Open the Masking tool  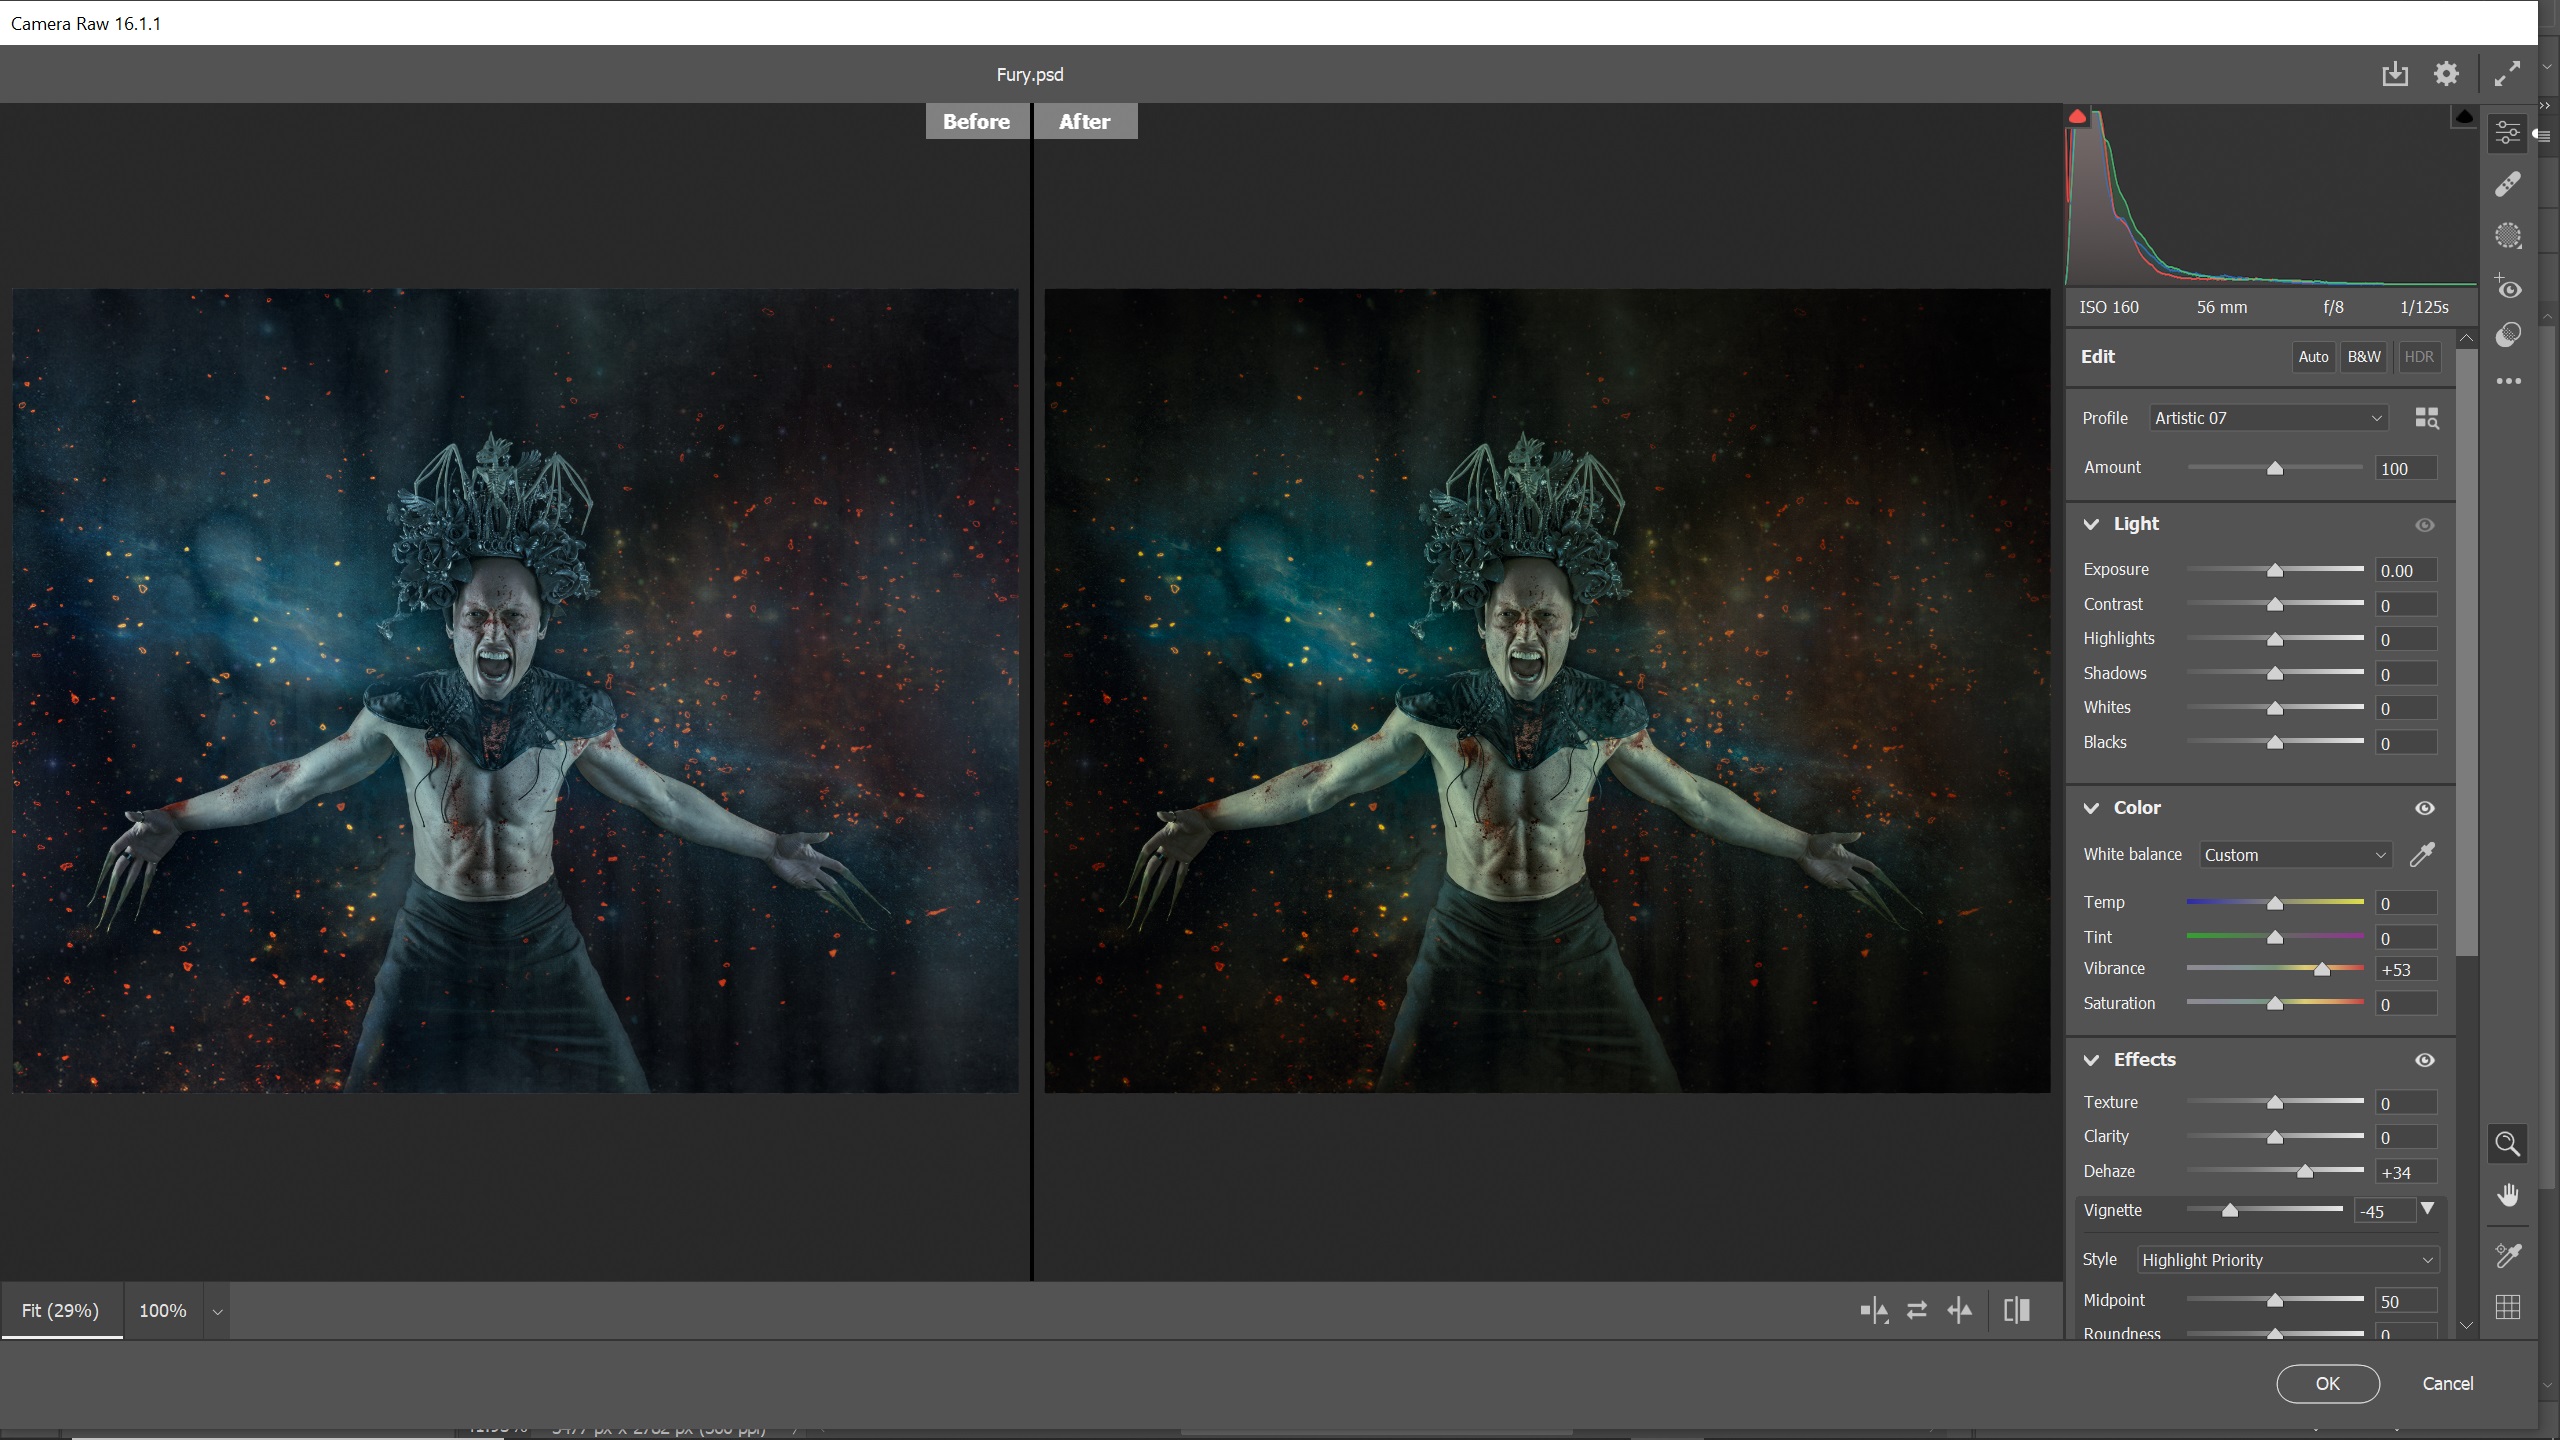tap(2507, 236)
